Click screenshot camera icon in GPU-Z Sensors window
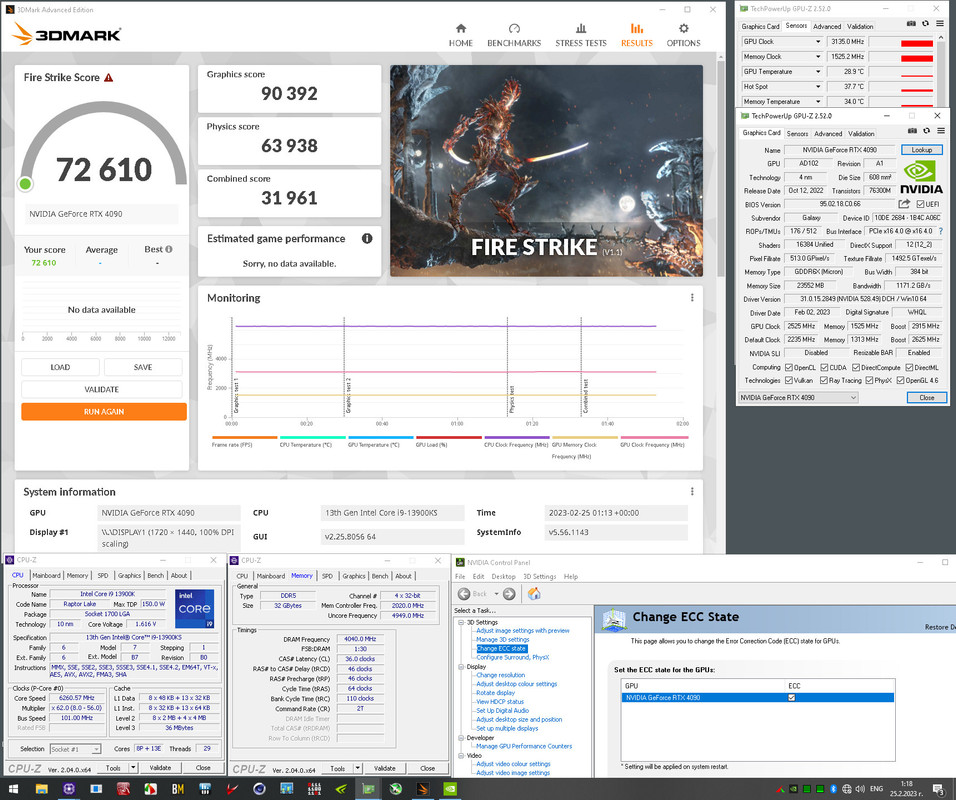Image resolution: width=956 pixels, height=800 pixels. 911,23
